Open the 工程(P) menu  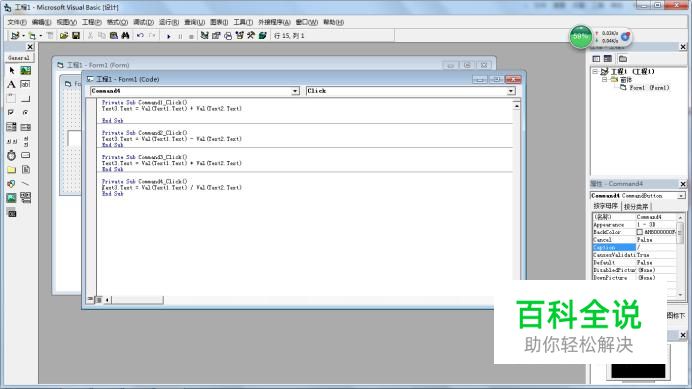(91, 22)
